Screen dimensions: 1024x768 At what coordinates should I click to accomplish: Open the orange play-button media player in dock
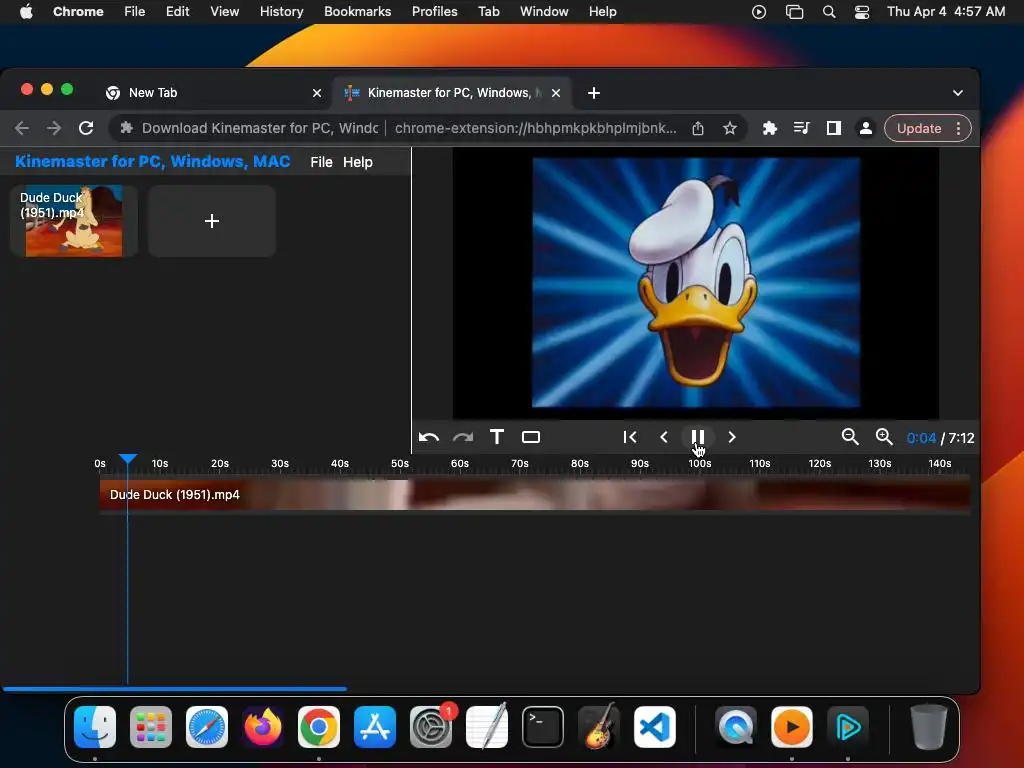click(792, 727)
